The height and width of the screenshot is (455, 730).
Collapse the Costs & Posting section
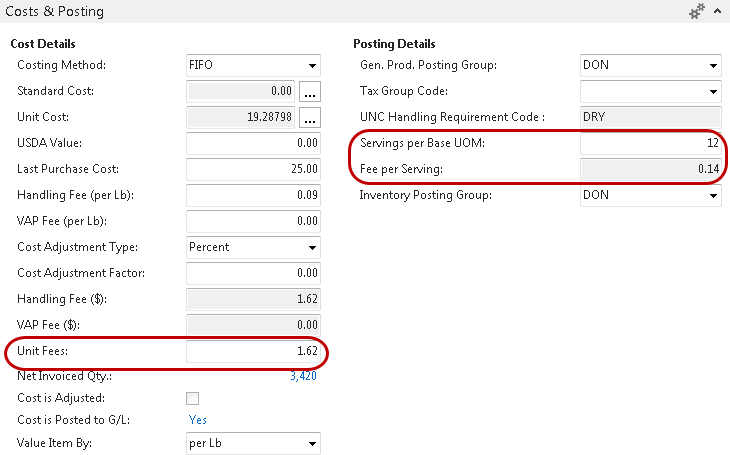tap(717, 12)
